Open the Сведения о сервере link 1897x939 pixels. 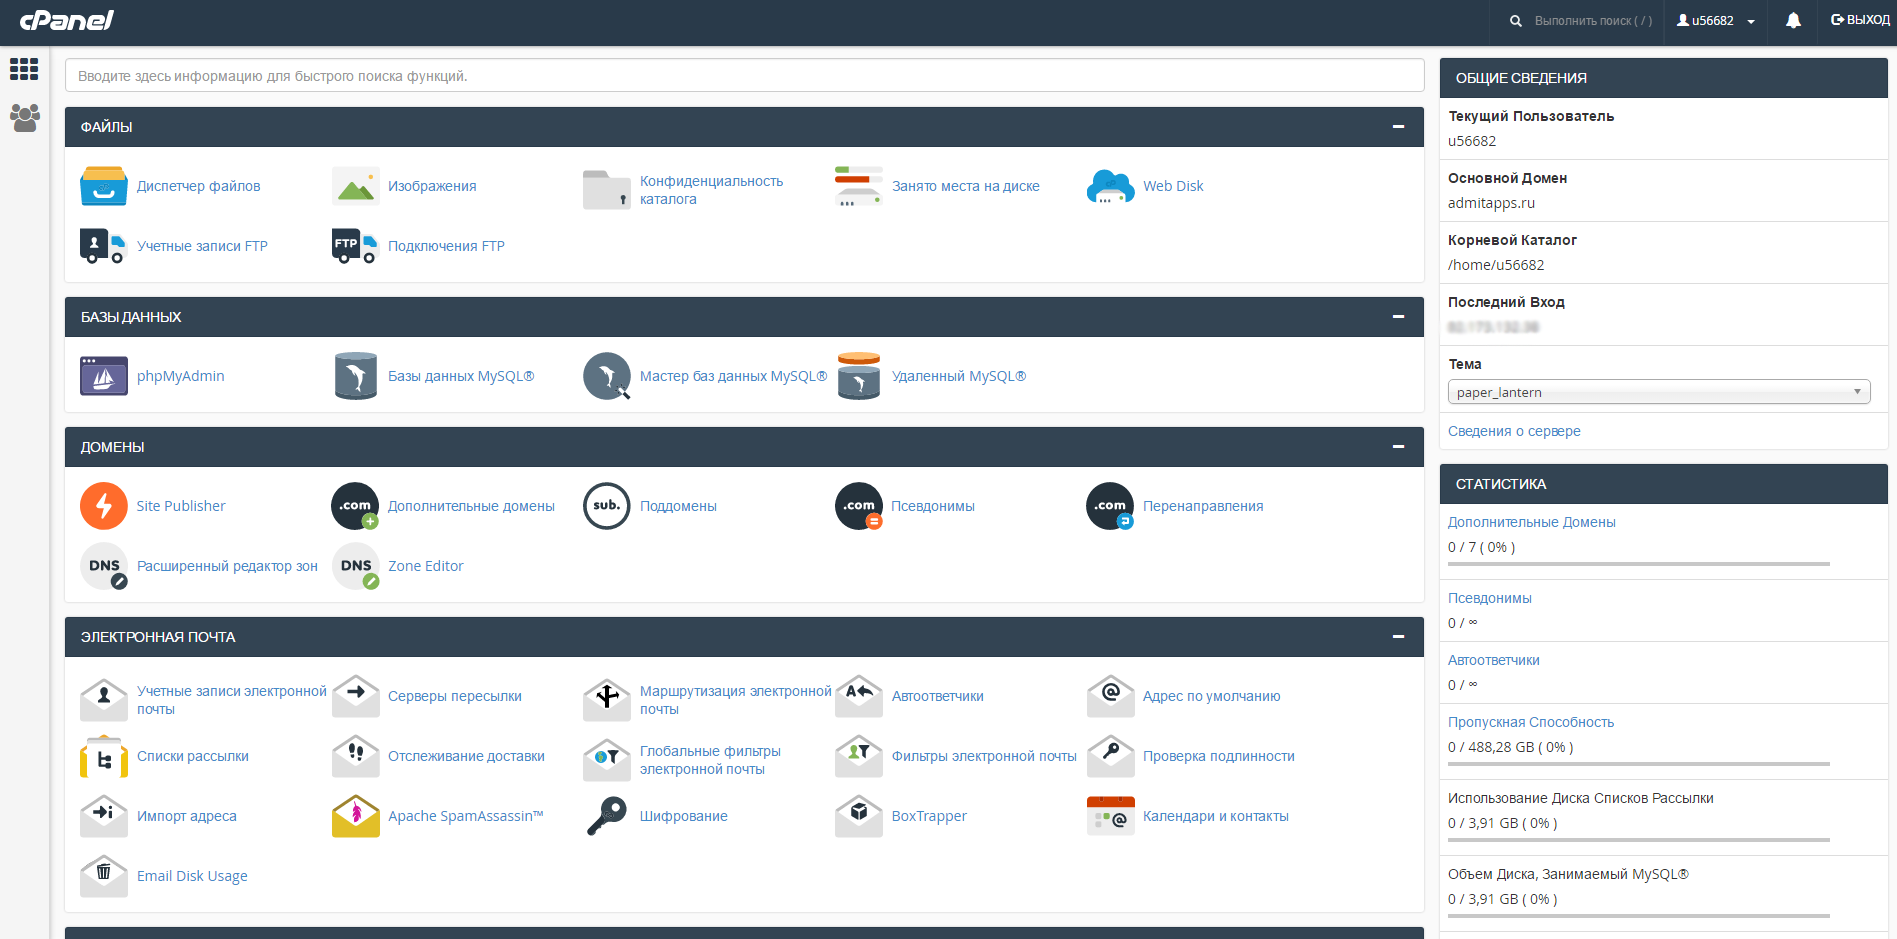pyautogui.click(x=1514, y=431)
